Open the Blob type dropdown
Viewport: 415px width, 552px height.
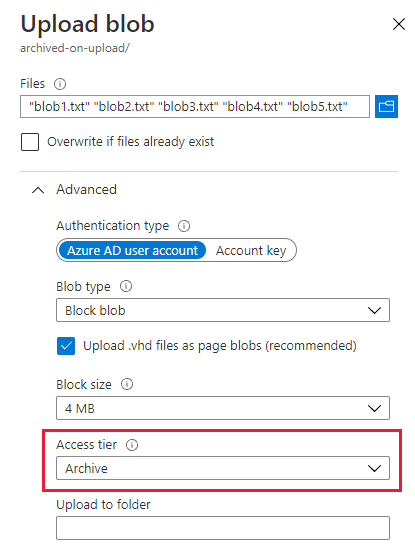click(223, 310)
